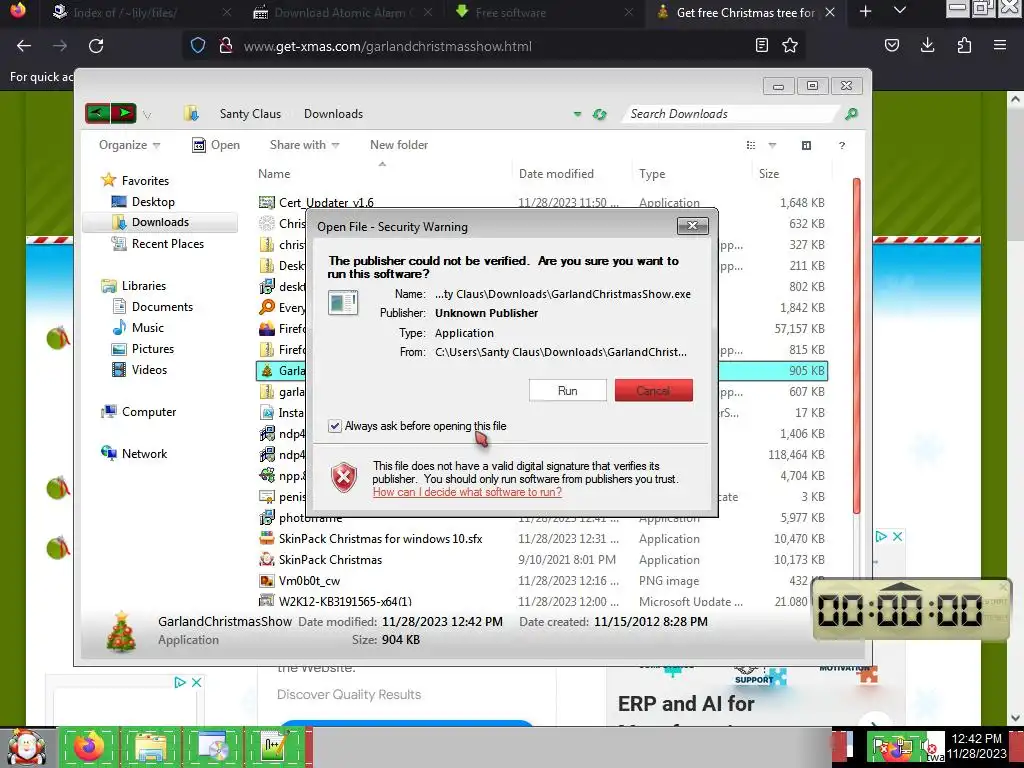The image size is (1024, 768).
Task: Select Downloads under Favorites
Action: point(160,222)
